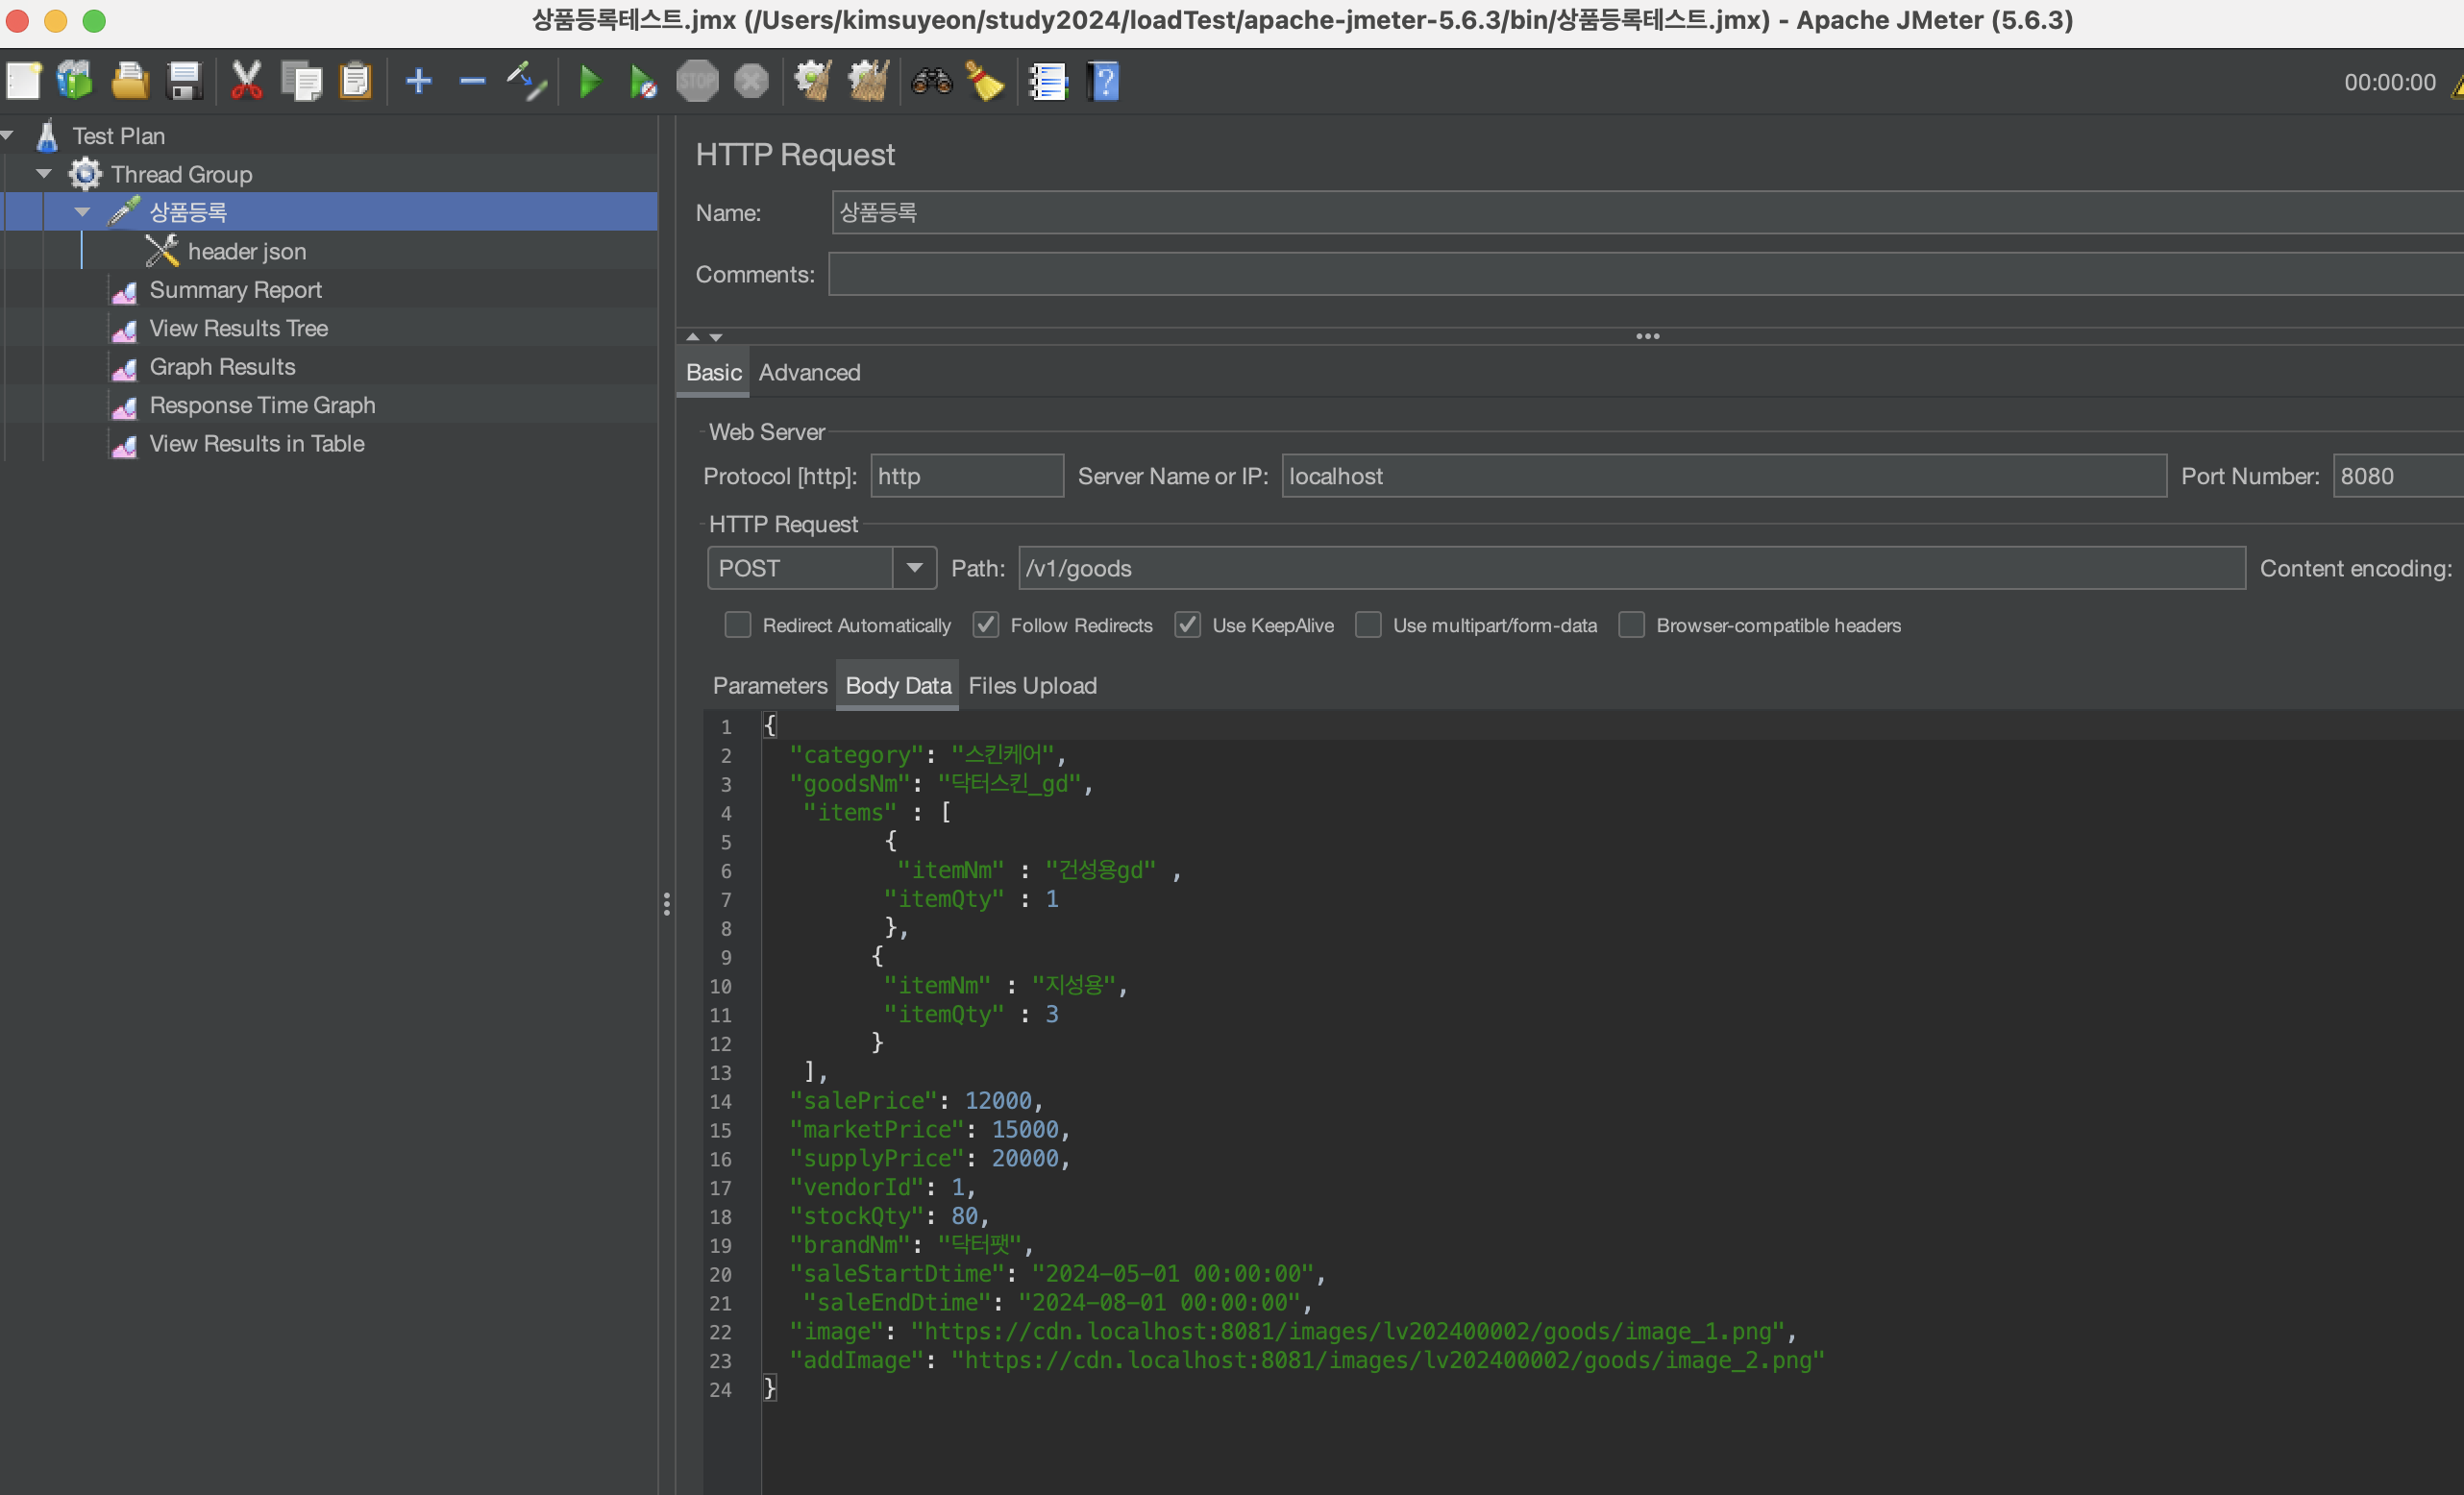Enable Use multipart/form-data checkbox
This screenshot has height=1495, width=2464.
pos(1369,625)
